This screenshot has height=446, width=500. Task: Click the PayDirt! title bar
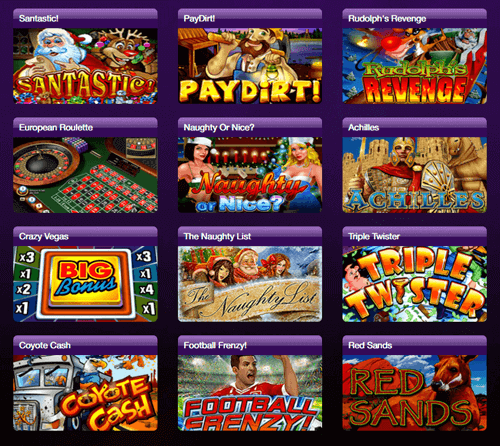(250, 18)
